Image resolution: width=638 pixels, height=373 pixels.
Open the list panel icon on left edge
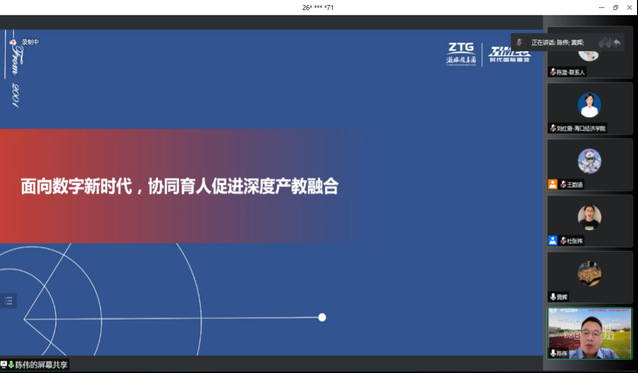coord(8,301)
